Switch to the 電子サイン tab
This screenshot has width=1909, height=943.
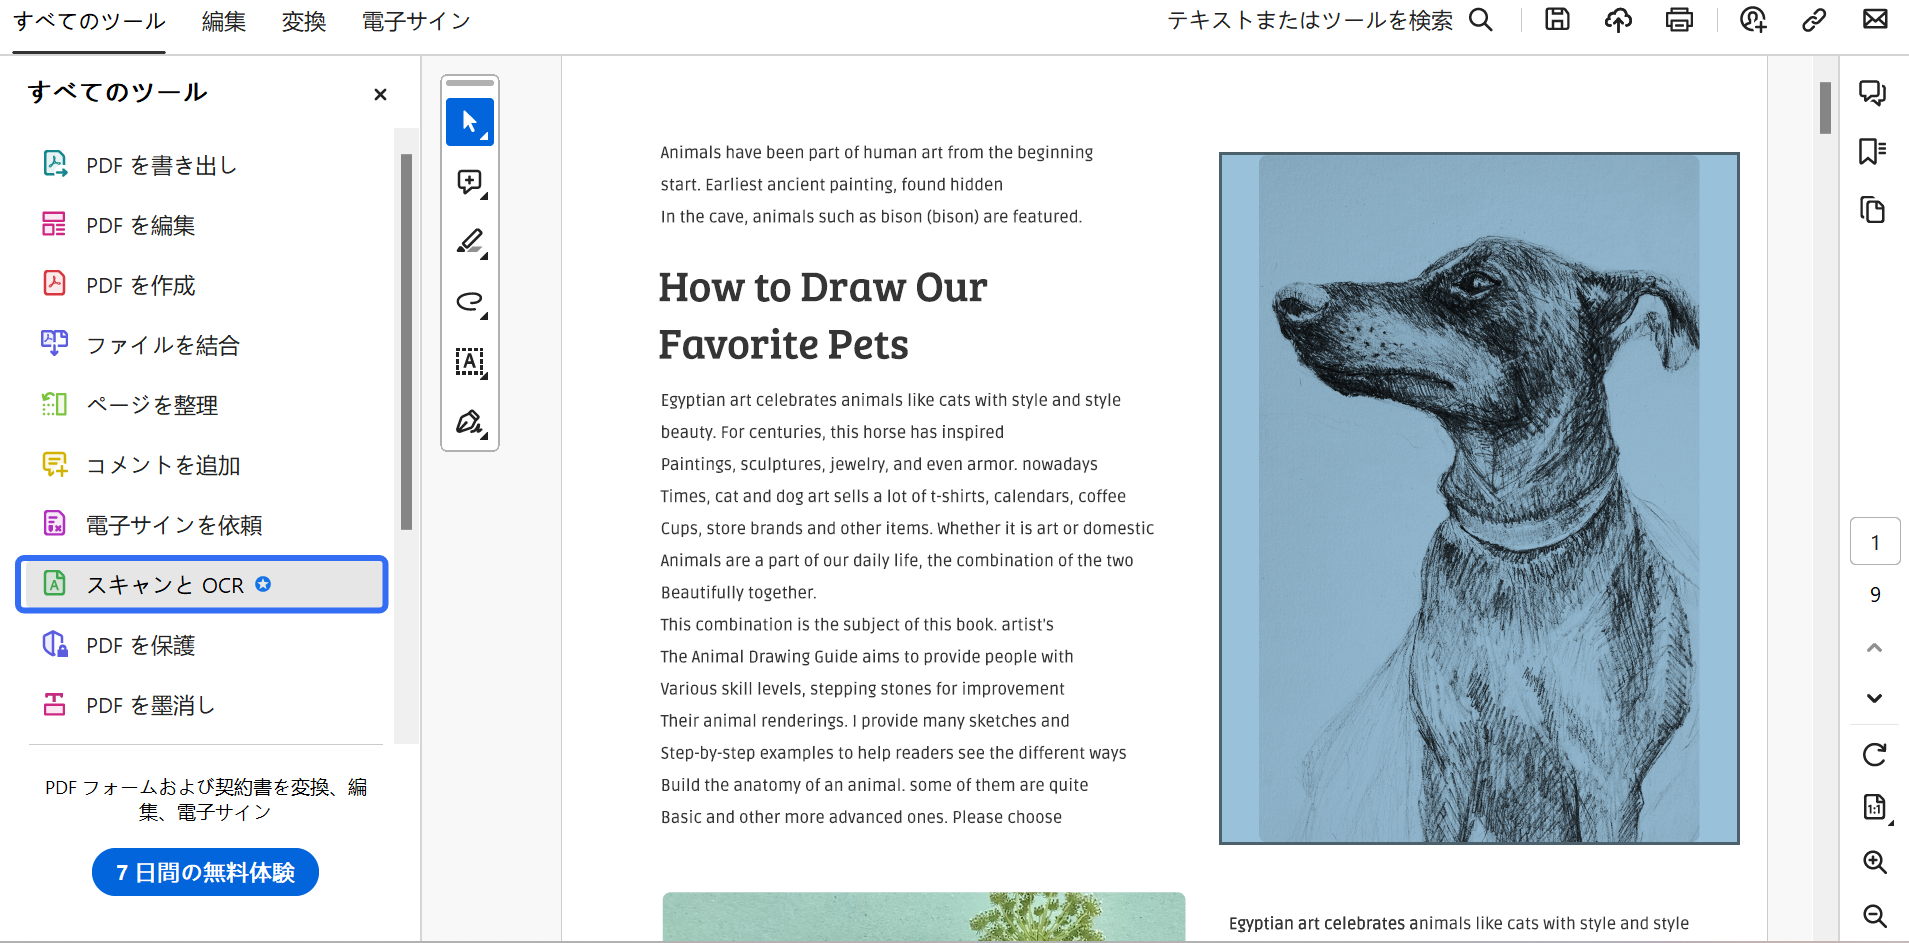[x=415, y=22]
